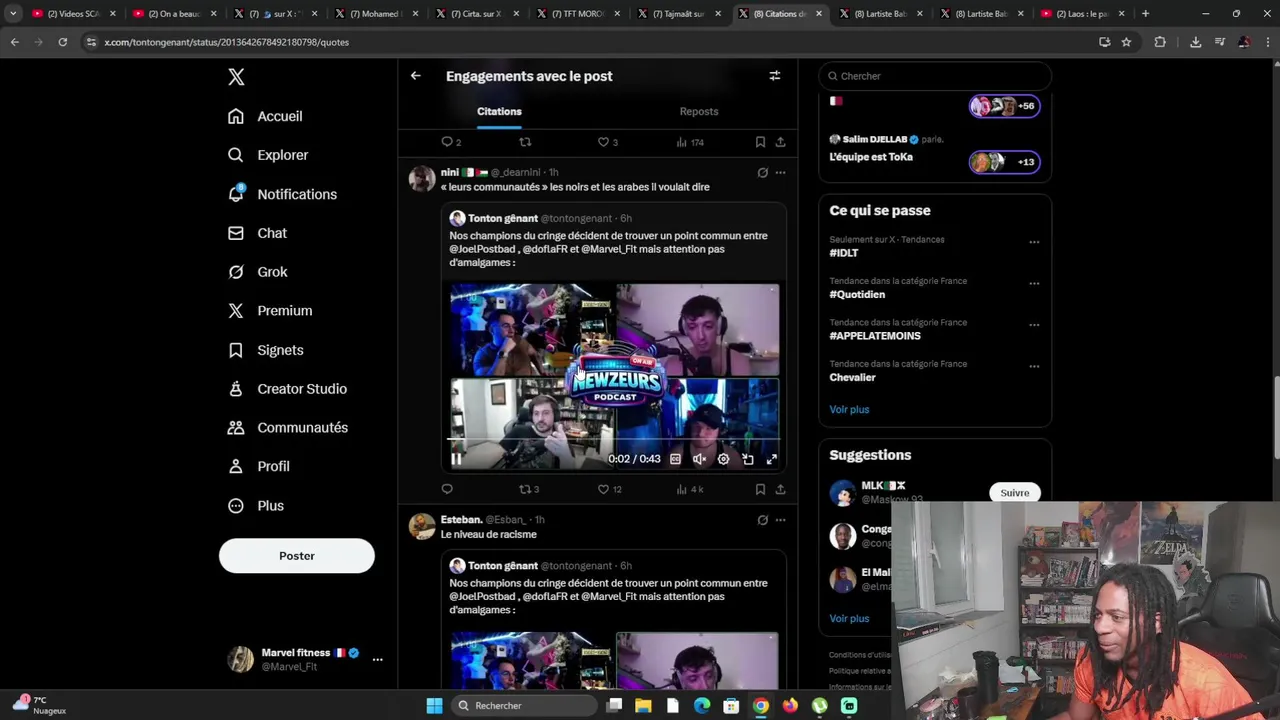Viewport: 1280px width, 720px height.
Task: Switch to the Reposts tab
Action: (x=699, y=111)
